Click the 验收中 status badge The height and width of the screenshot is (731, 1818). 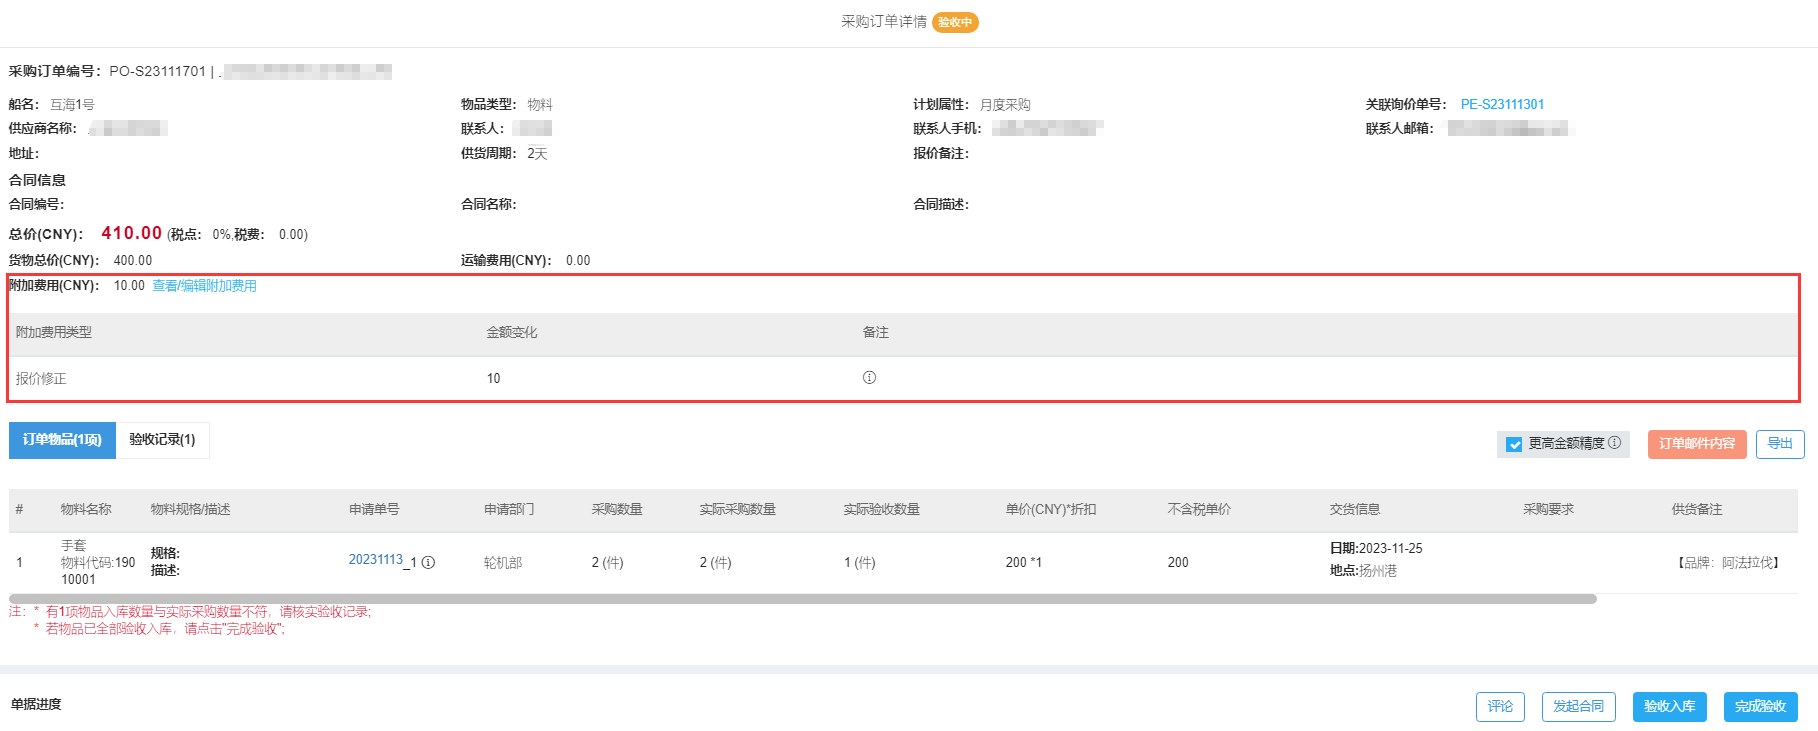tap(955, 22)
